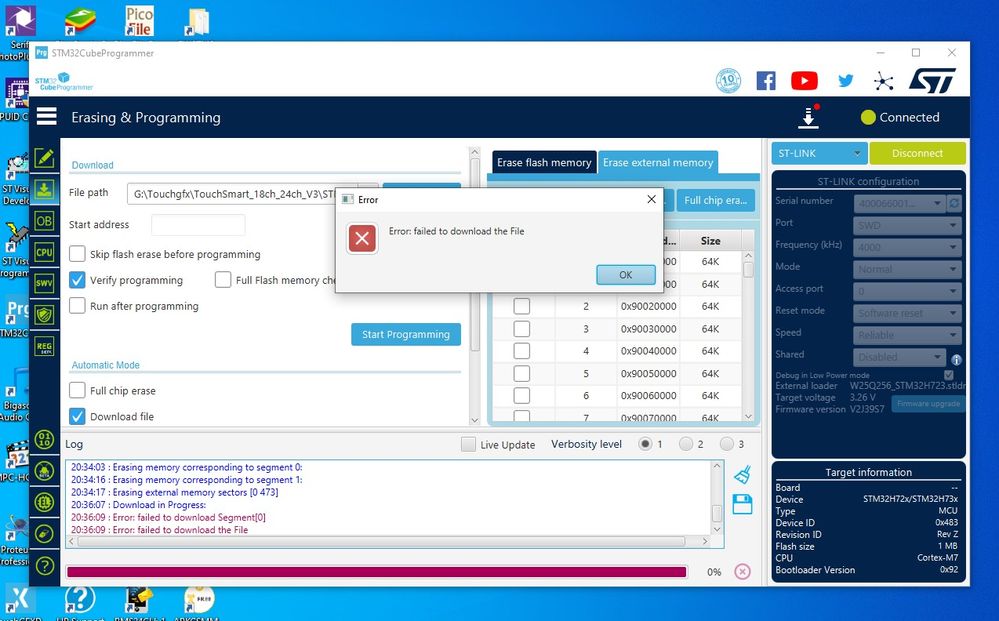999x621 pixels.
Task: Switch to Erase flash memory tab
Action: tap(544, 162)
